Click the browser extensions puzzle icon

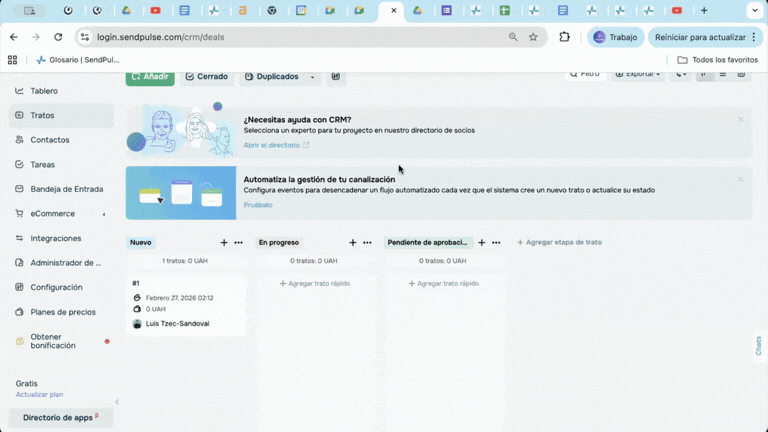[x=564, y=37]
